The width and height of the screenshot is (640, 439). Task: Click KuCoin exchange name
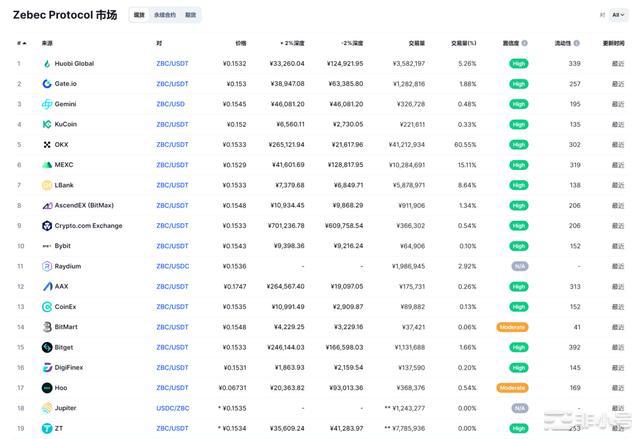[x=66, y=124]
